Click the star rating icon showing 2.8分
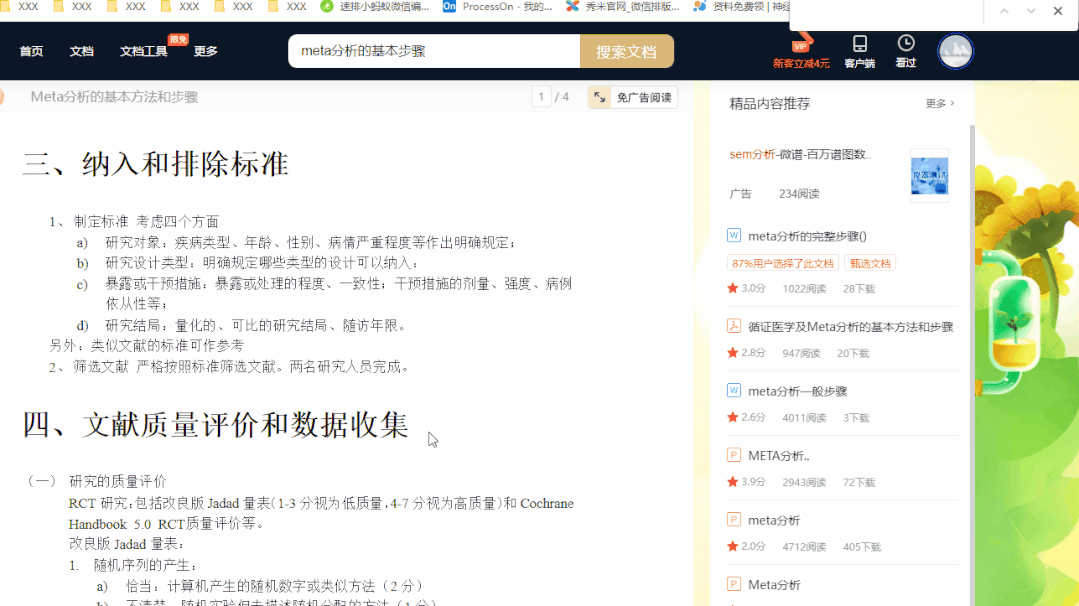Screen dimensions: 1079x606 pos(732,353)
